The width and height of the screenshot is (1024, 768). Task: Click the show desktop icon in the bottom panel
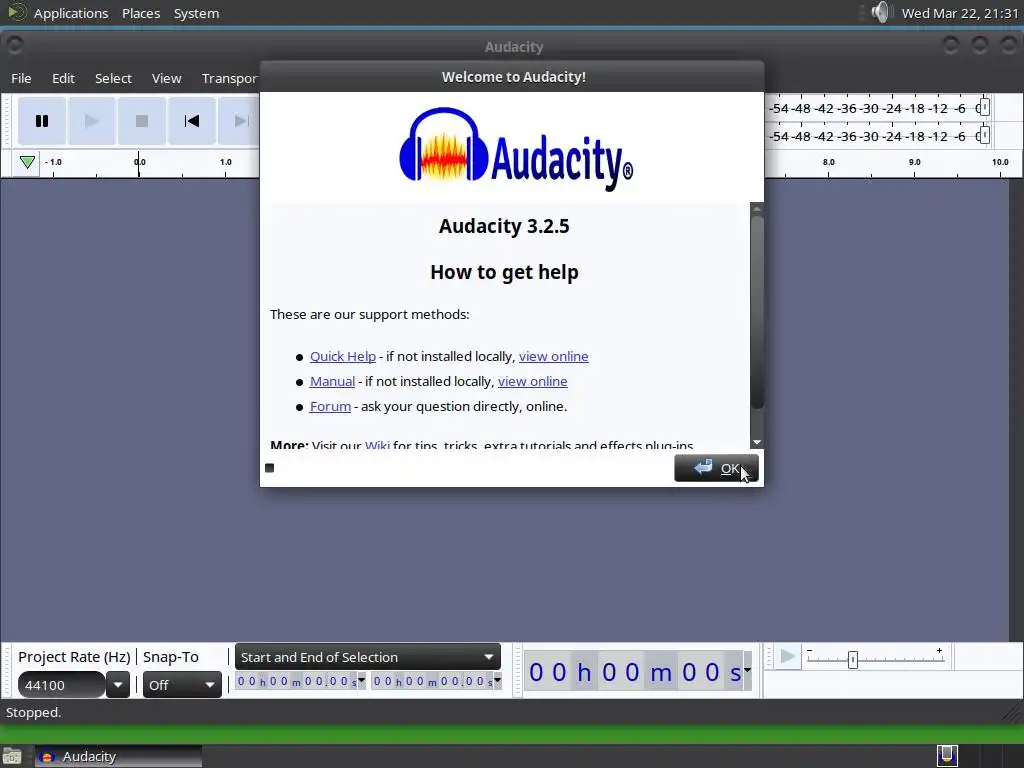click(12, 757)
